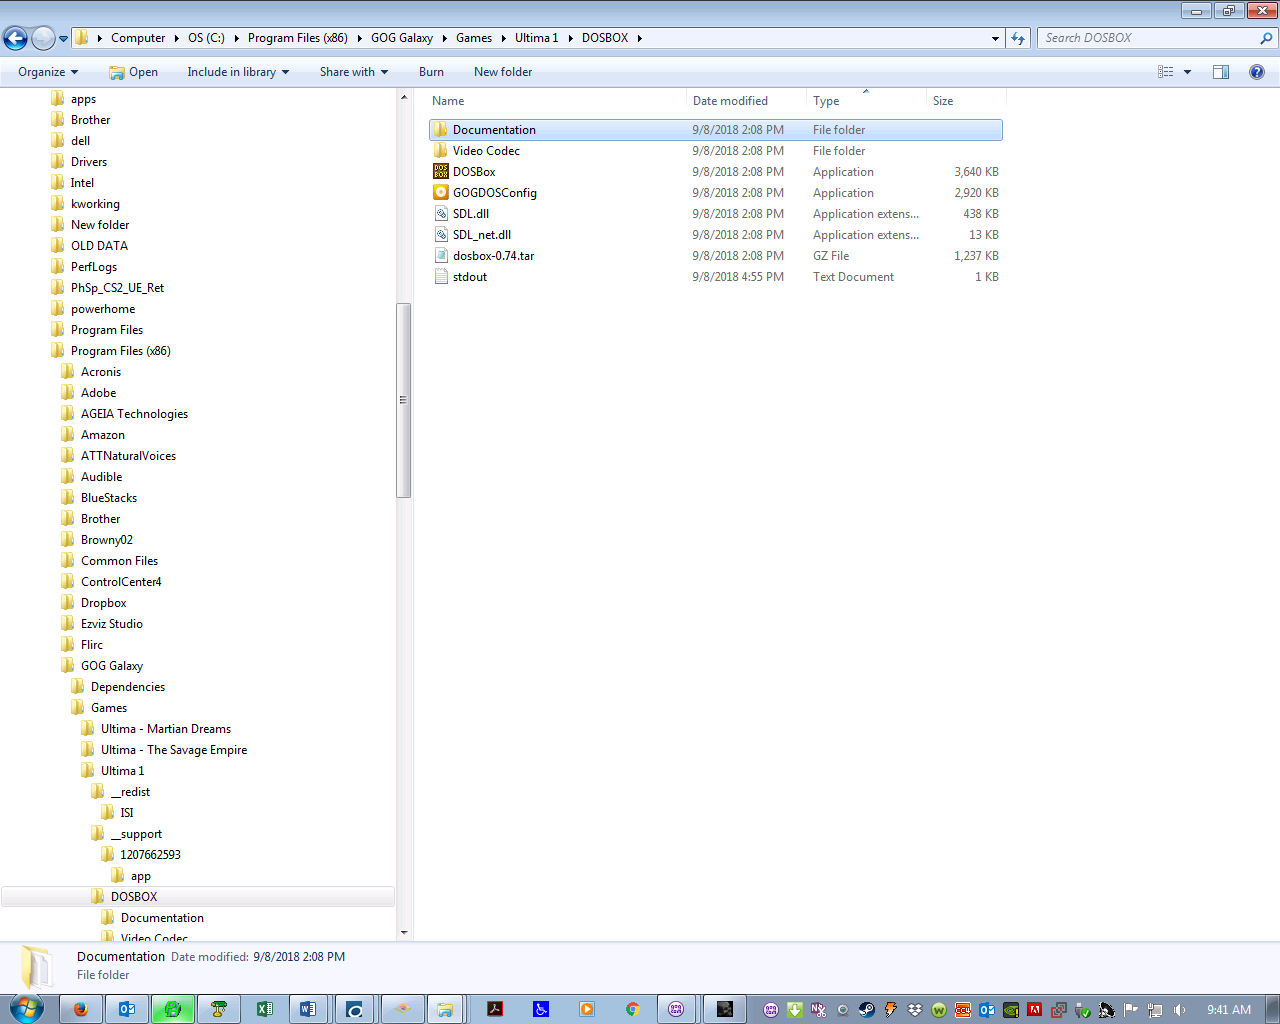Sort by Type column header

tap(866, 101)
